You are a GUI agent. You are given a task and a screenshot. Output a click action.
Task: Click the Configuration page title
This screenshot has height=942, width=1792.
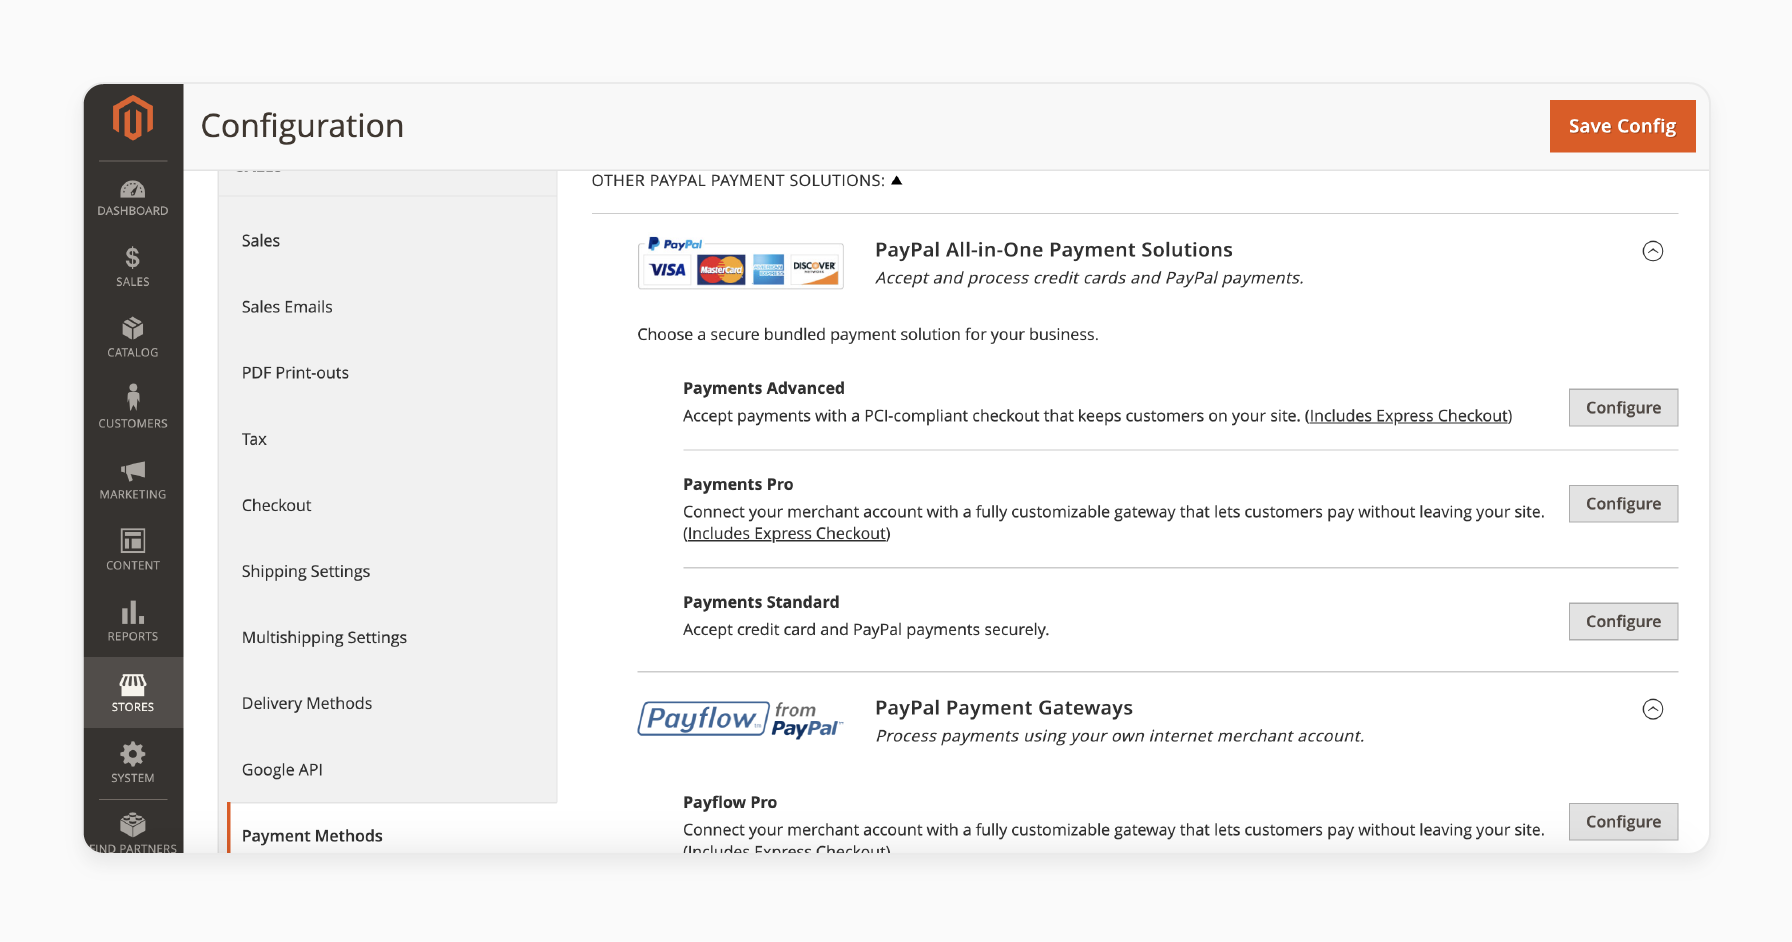302,126
